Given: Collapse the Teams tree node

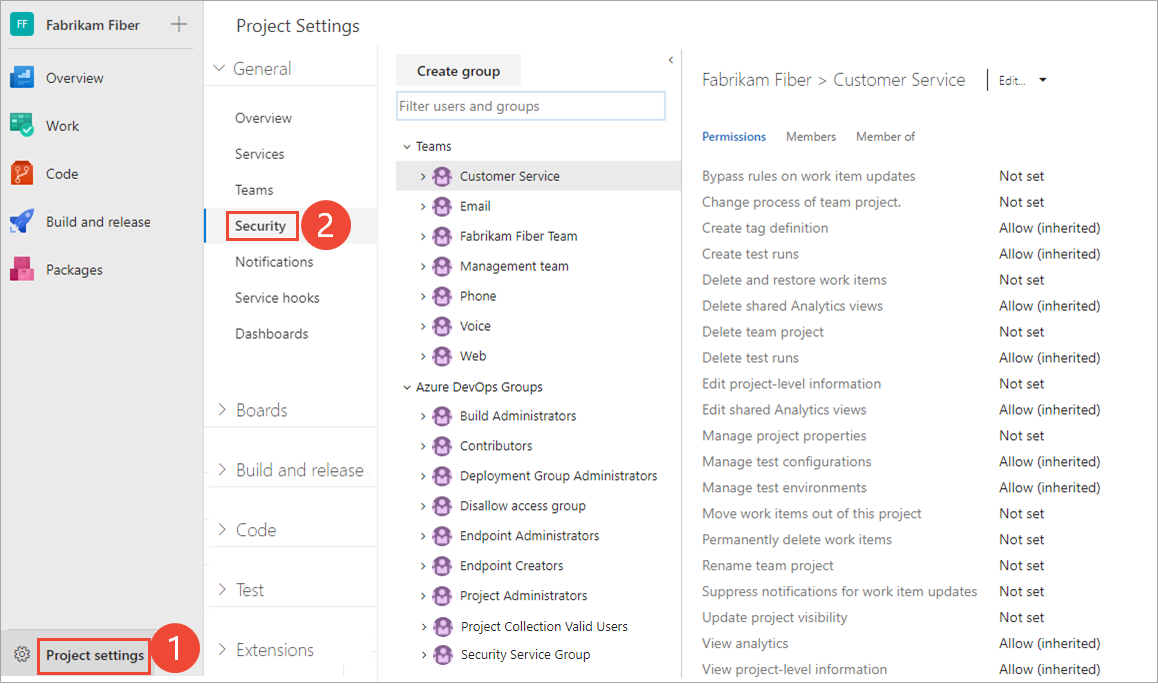Looking at the screenshot, I should tap(407, 147).
